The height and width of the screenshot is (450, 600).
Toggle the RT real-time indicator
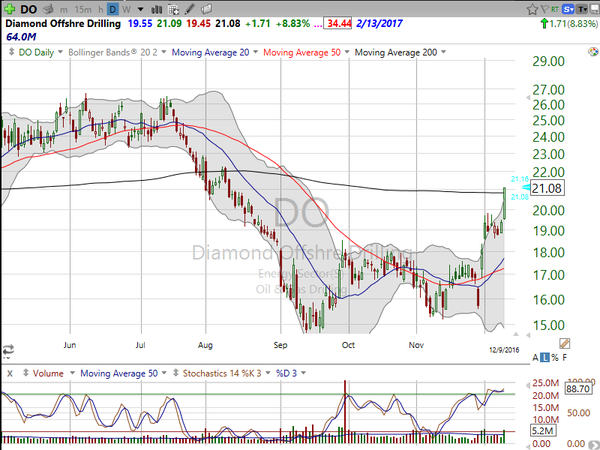pyautogui.click(x=555, y=9)
